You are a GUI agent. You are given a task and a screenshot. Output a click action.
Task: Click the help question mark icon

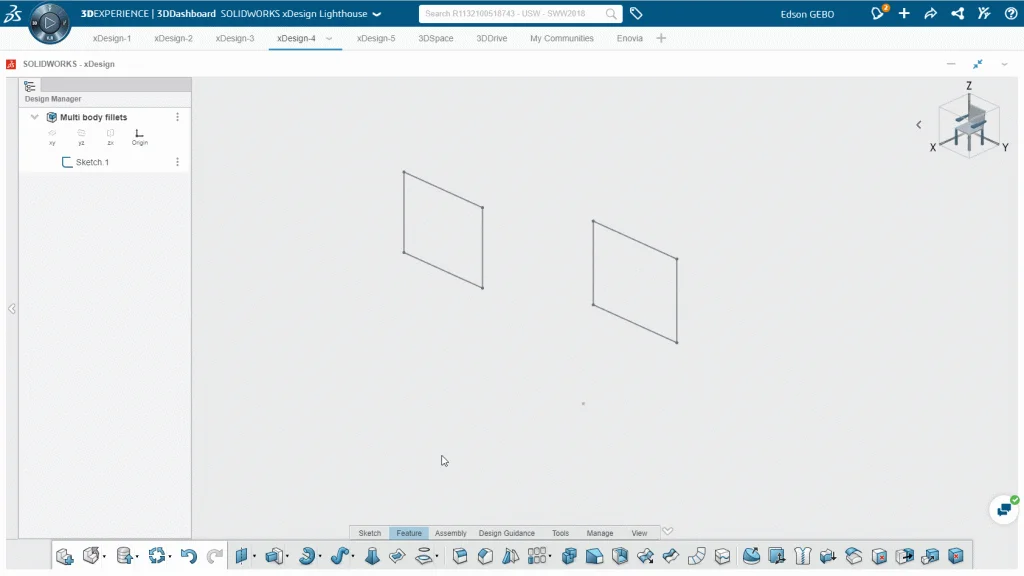(x=1009, y=13)
